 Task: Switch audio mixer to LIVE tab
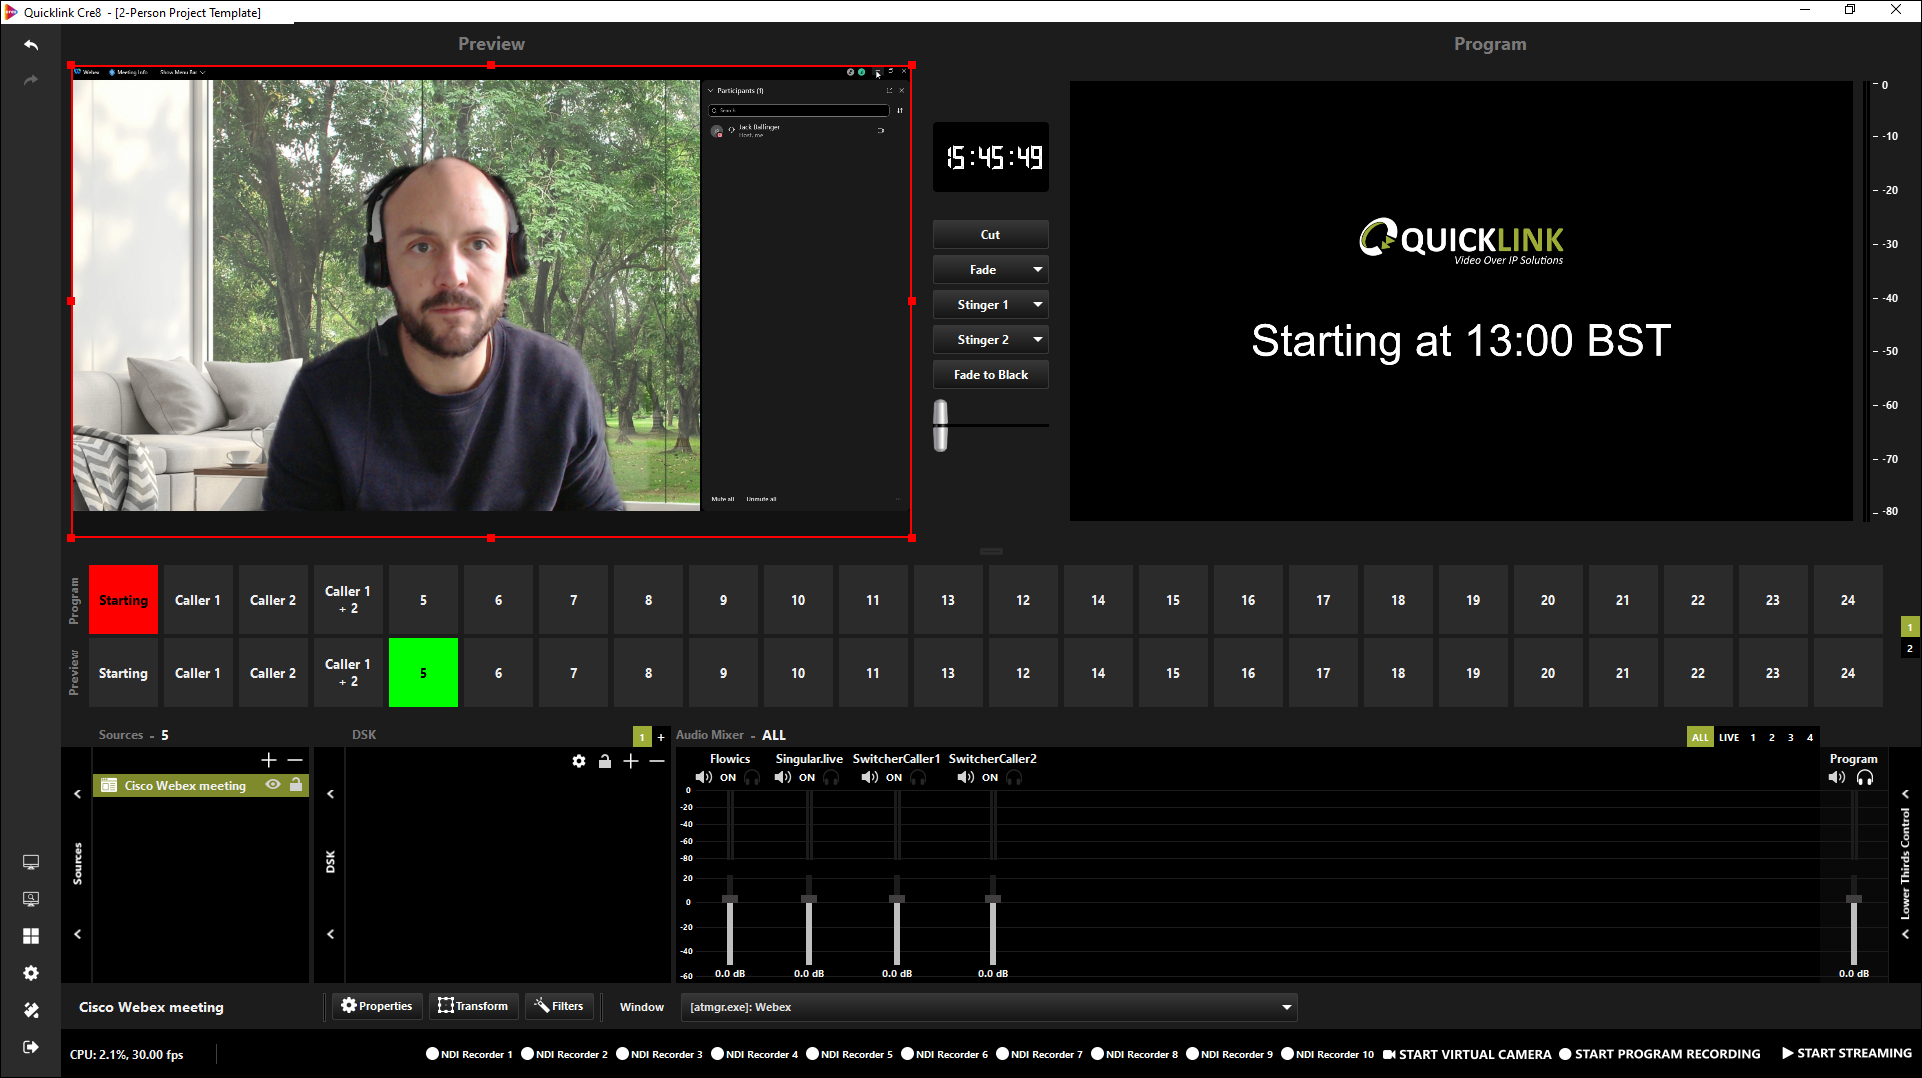click(x=1729, y=737)
